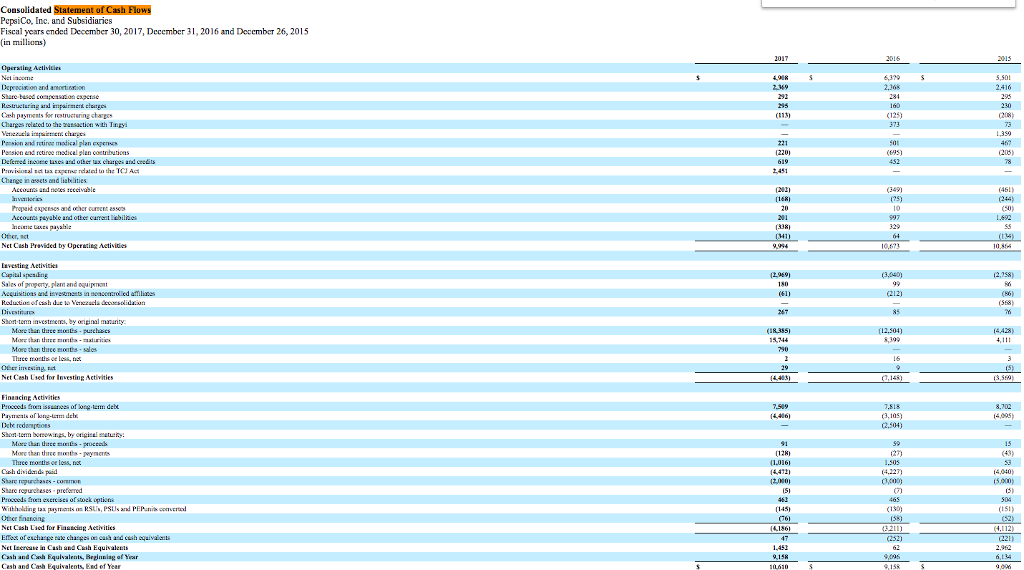Click the 'Income taxes payable' row label
The height and width of the screenshot is (570, 1024).
(42, 227)
